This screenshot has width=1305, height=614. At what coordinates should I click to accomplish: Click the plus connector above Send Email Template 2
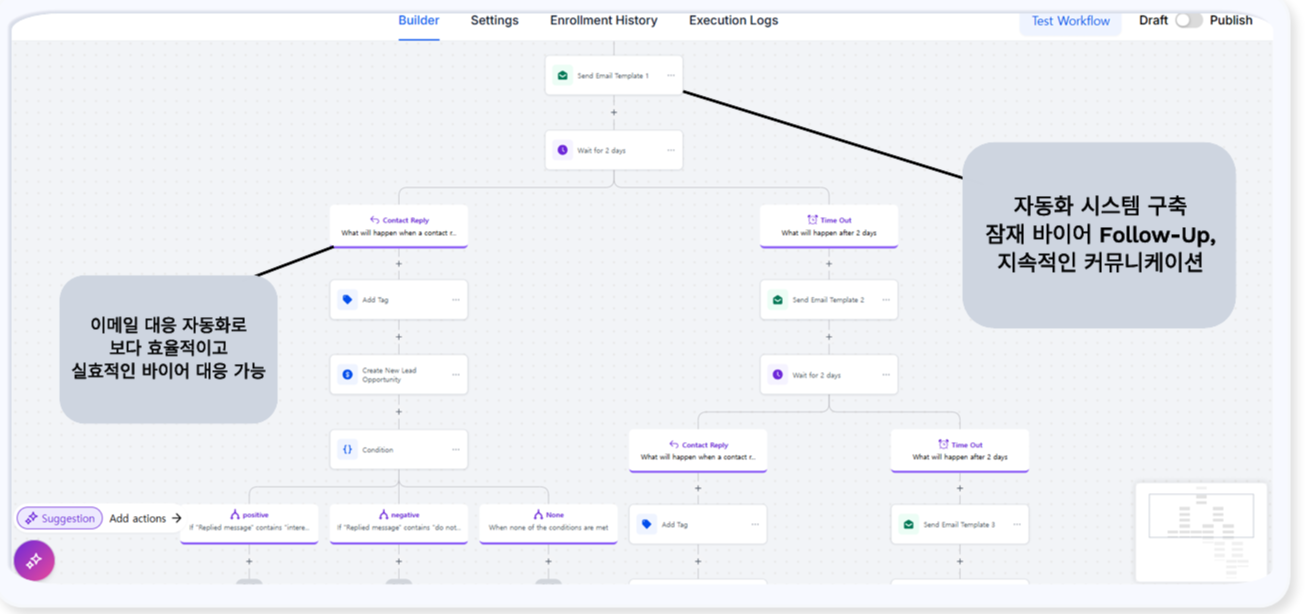(829, 264)
